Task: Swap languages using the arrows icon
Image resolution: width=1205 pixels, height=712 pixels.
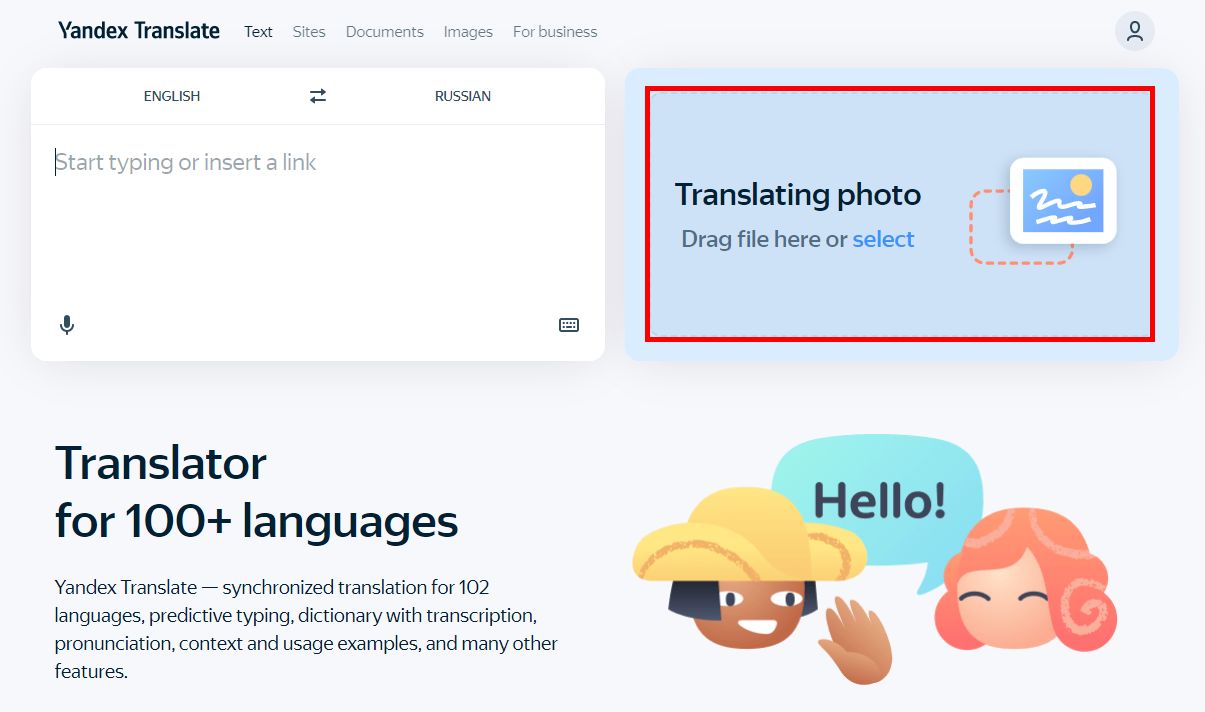Action: [x=318, y=96]
